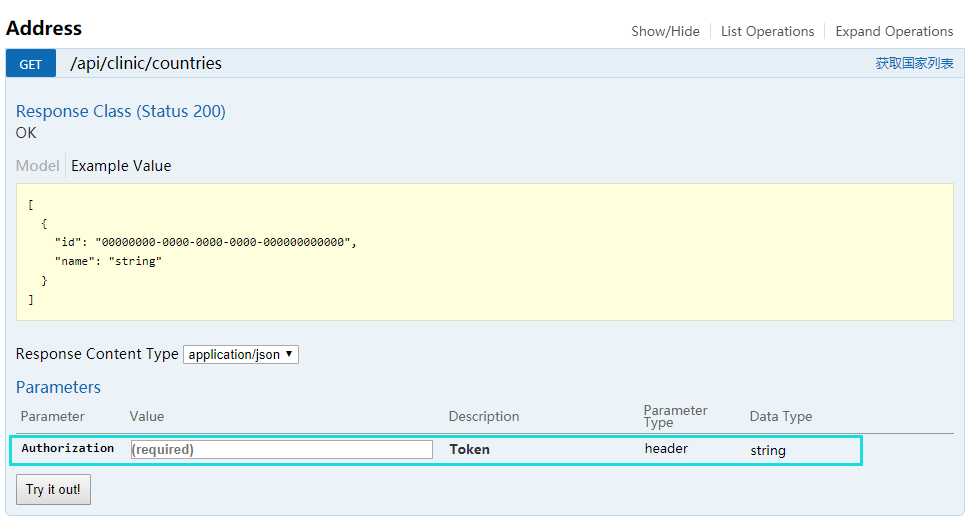Viewport: 980px width, 530px height.
Task: Open the Response Content Type dropdown
Action: (x=241, y=354)
